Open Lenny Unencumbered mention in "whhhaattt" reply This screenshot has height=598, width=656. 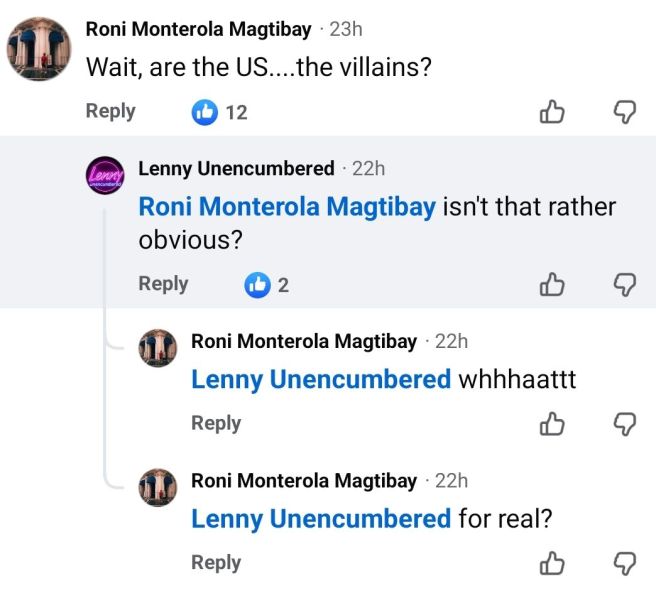point(320,380)
